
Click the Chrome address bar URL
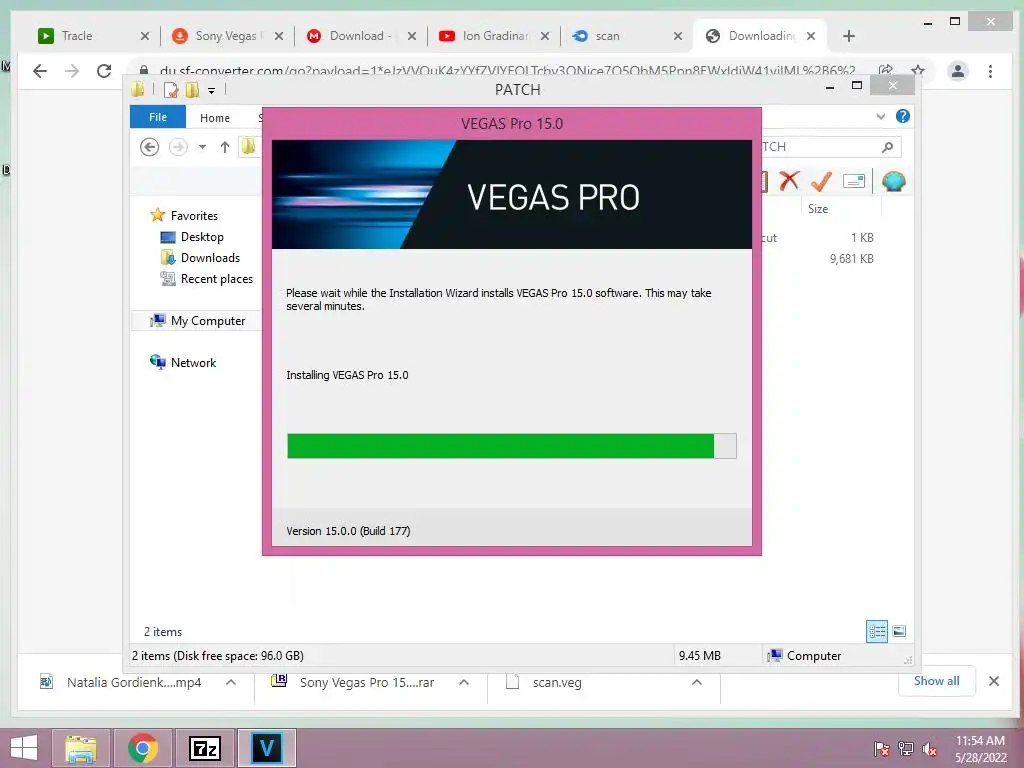[507, 71]
